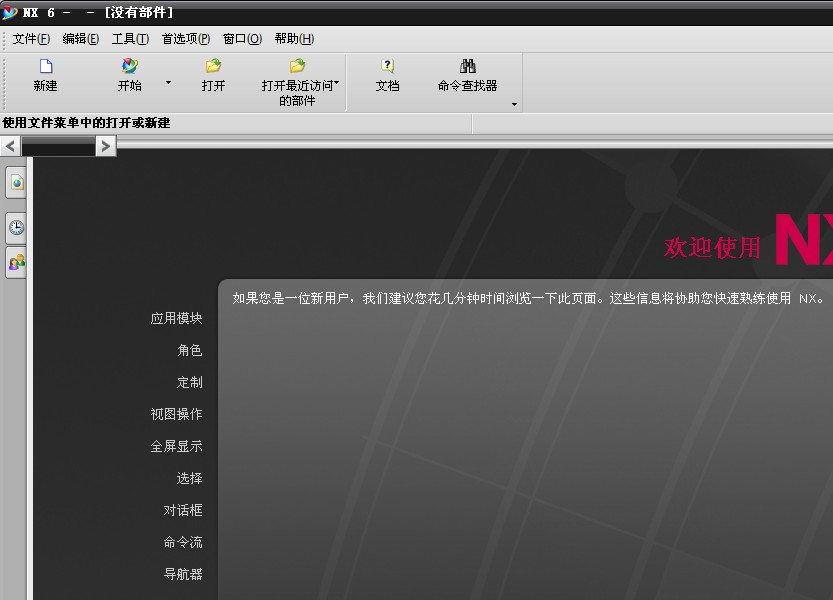833x600 pixels.
Task: Expand the 开始 dropdown arrow
Action: tap(168, 82)
